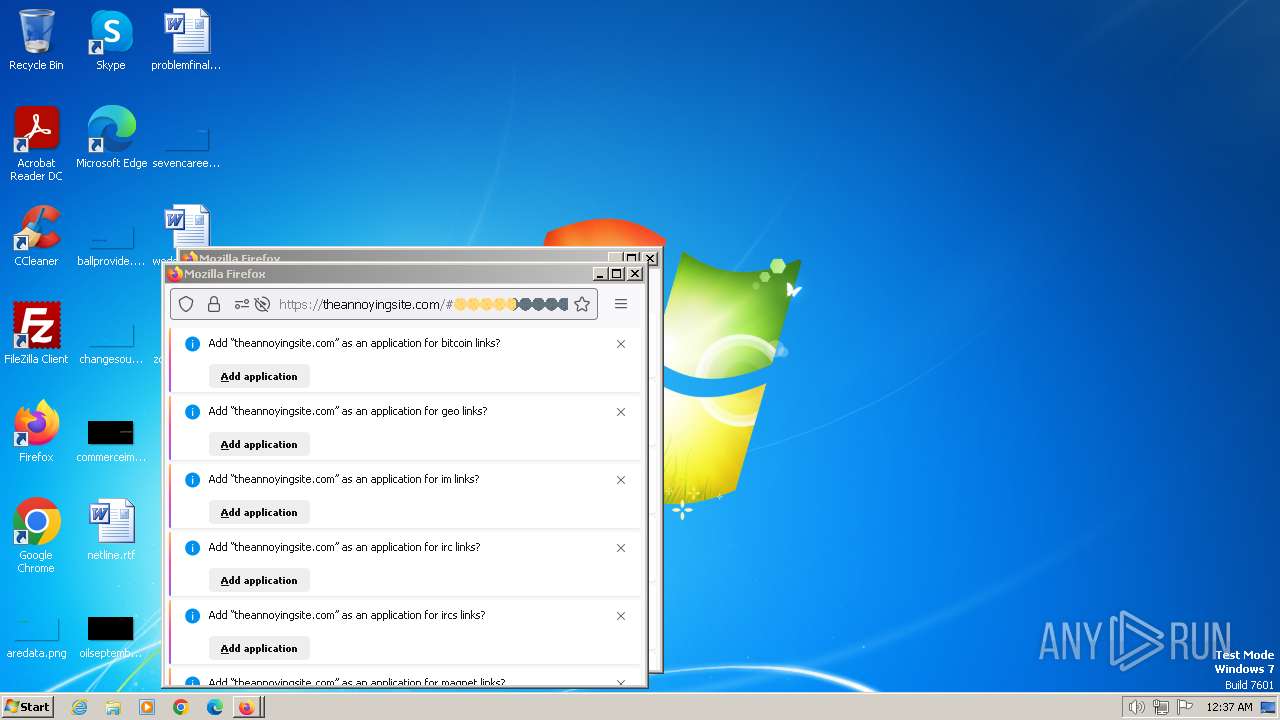The width and height of the screenshot is (1280, 720).
Task: Select the Recycle Bin desktop icon
Action: 36,40
